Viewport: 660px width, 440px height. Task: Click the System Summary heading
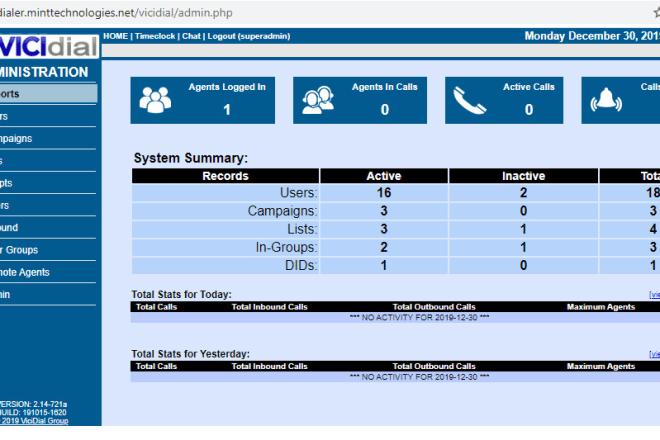coord(191,158)
